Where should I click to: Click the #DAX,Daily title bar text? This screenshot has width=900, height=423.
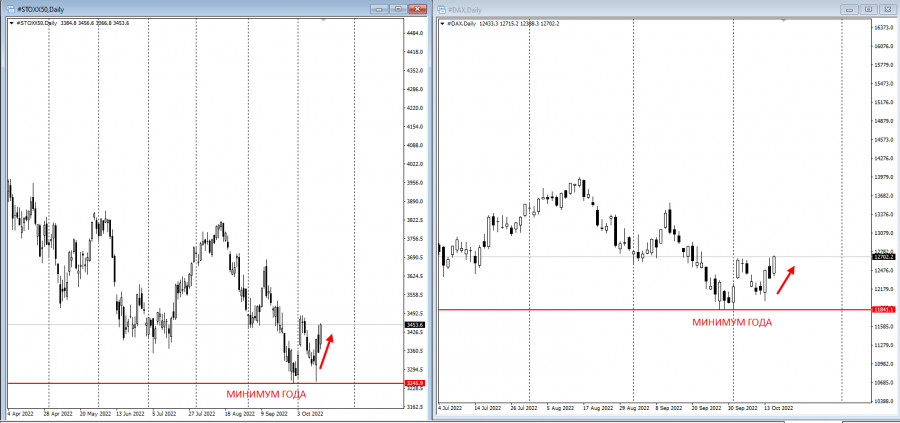[x=465, y=10]
